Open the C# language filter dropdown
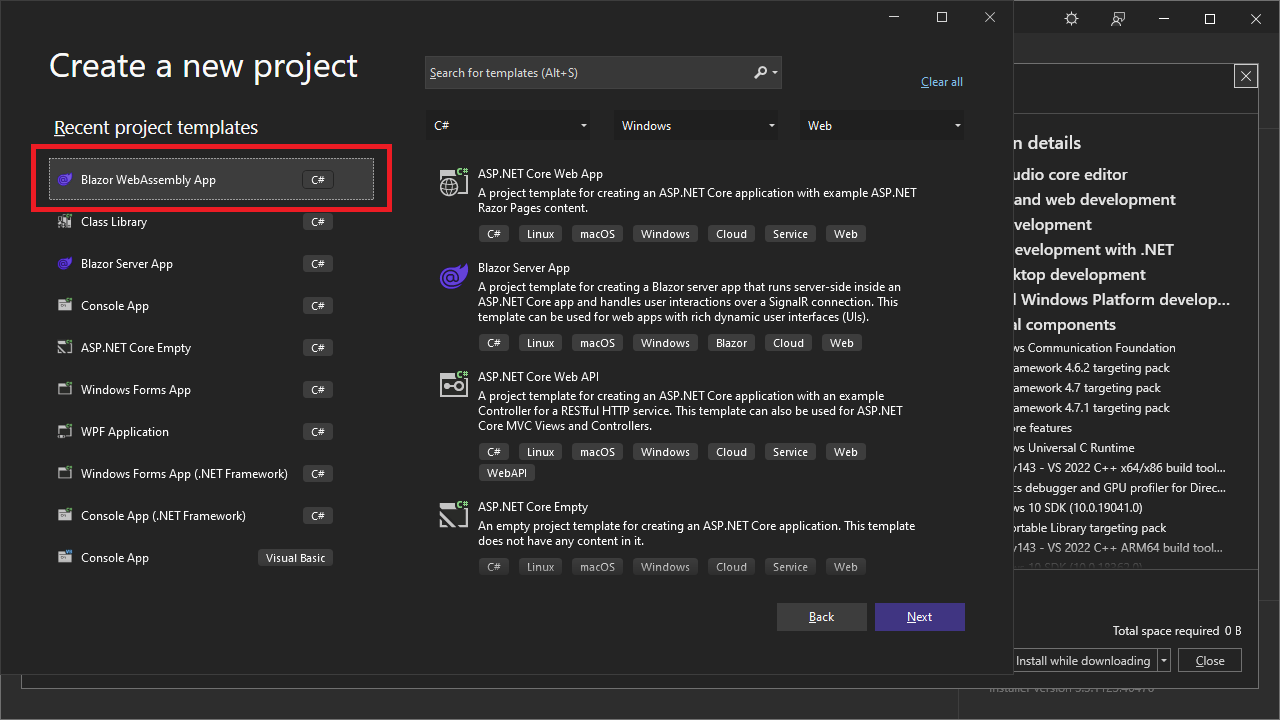 [x=507, y=126]
